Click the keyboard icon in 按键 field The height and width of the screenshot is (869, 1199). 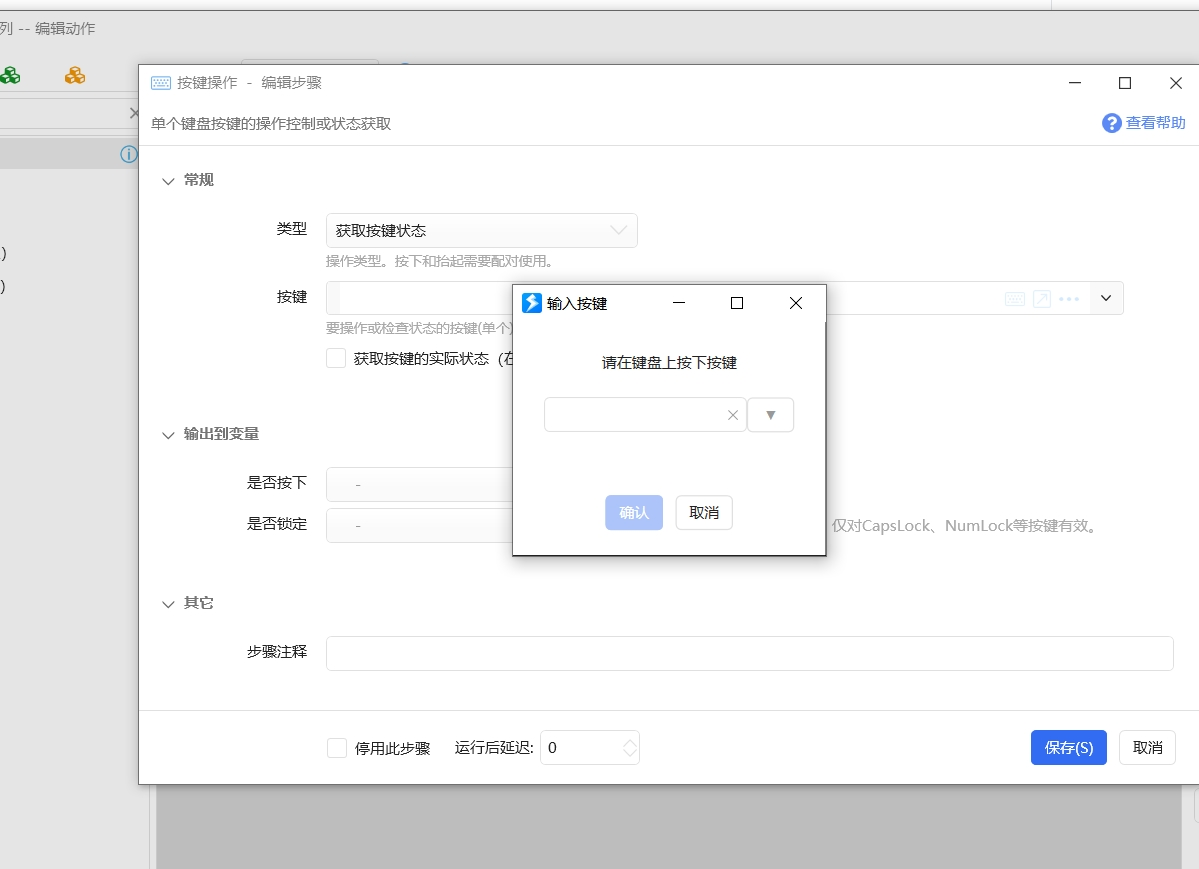click(1015, 299)
